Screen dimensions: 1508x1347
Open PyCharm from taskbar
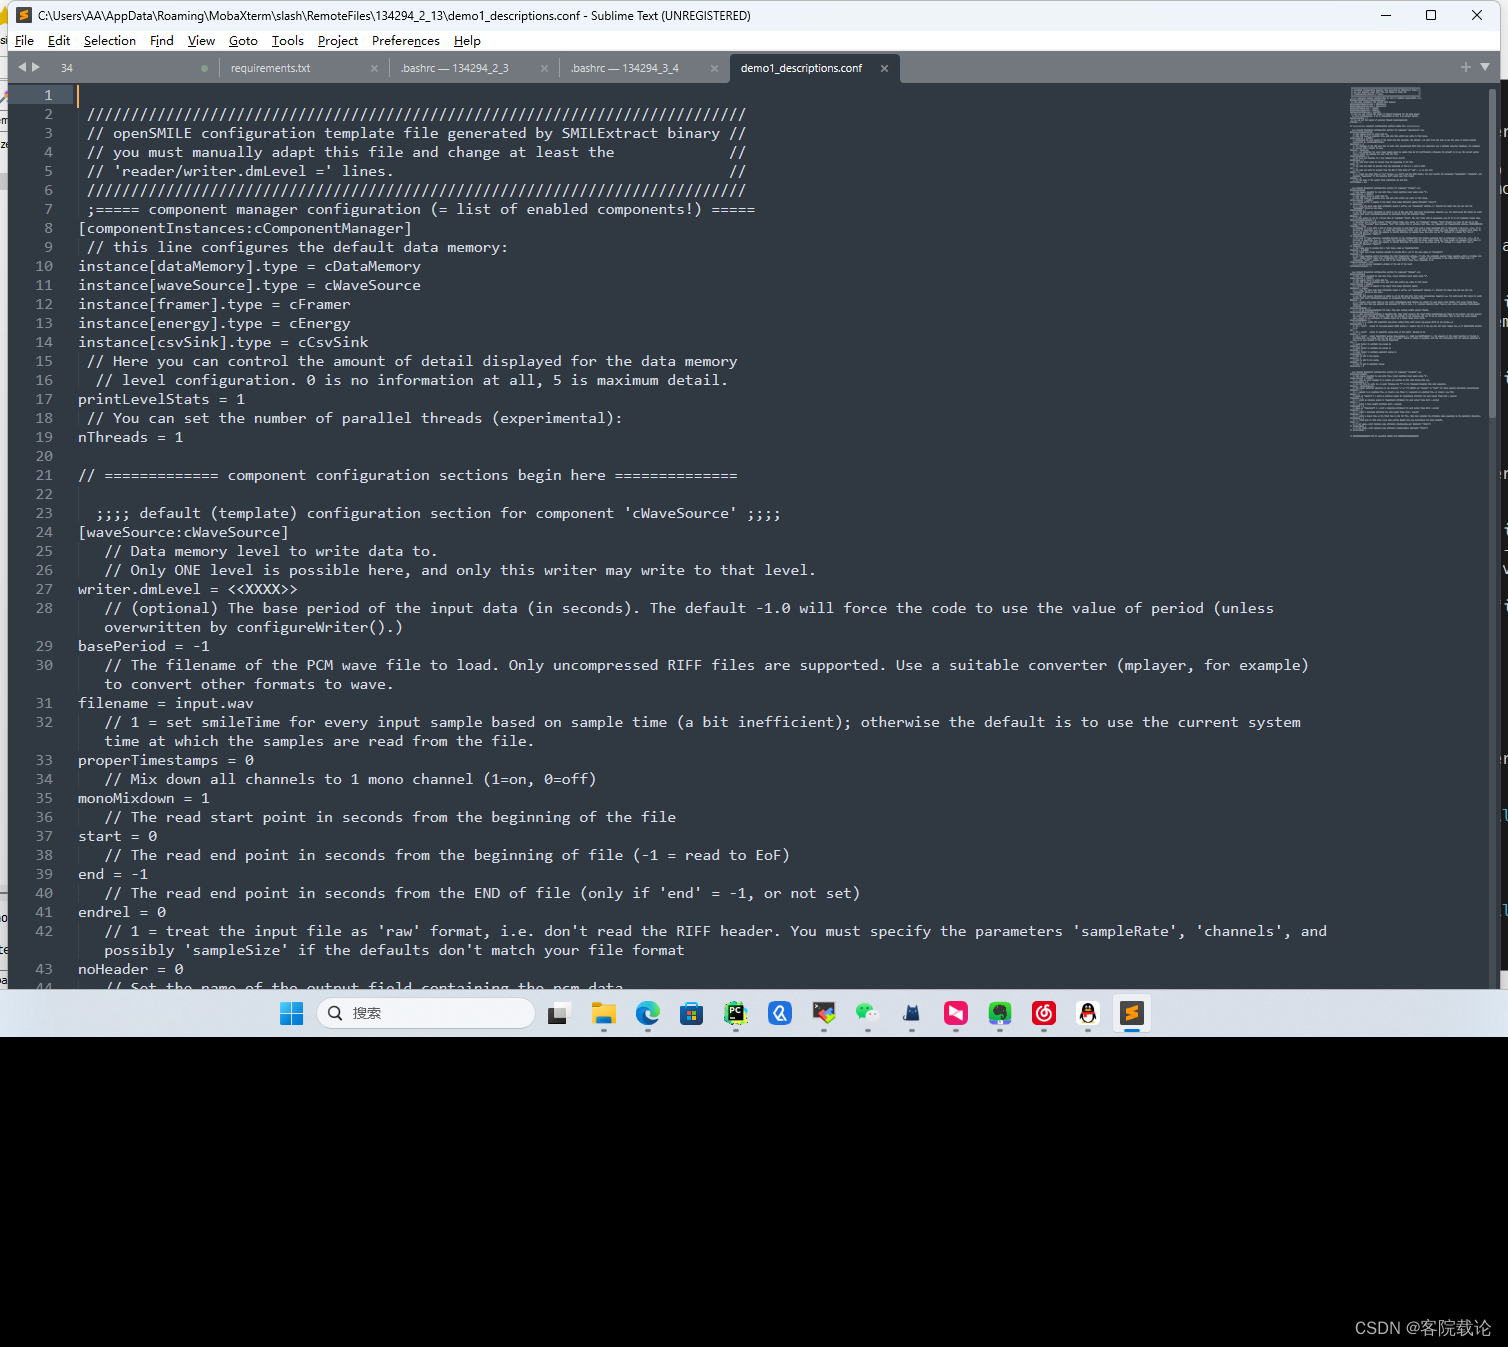point(736,1013)
